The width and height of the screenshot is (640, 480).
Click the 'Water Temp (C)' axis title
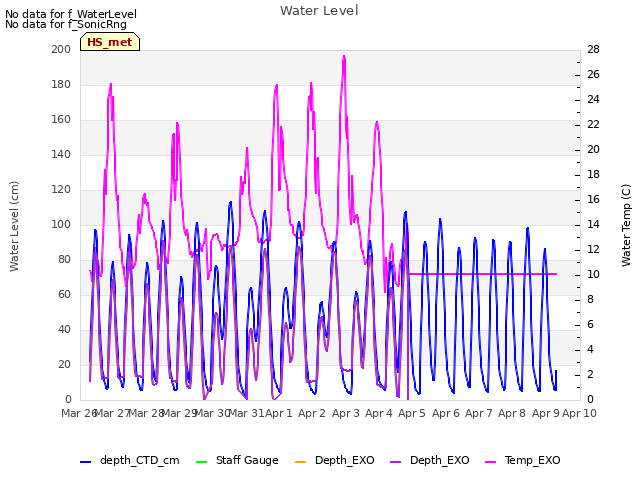pyautogui.click(x=626, y=225)
